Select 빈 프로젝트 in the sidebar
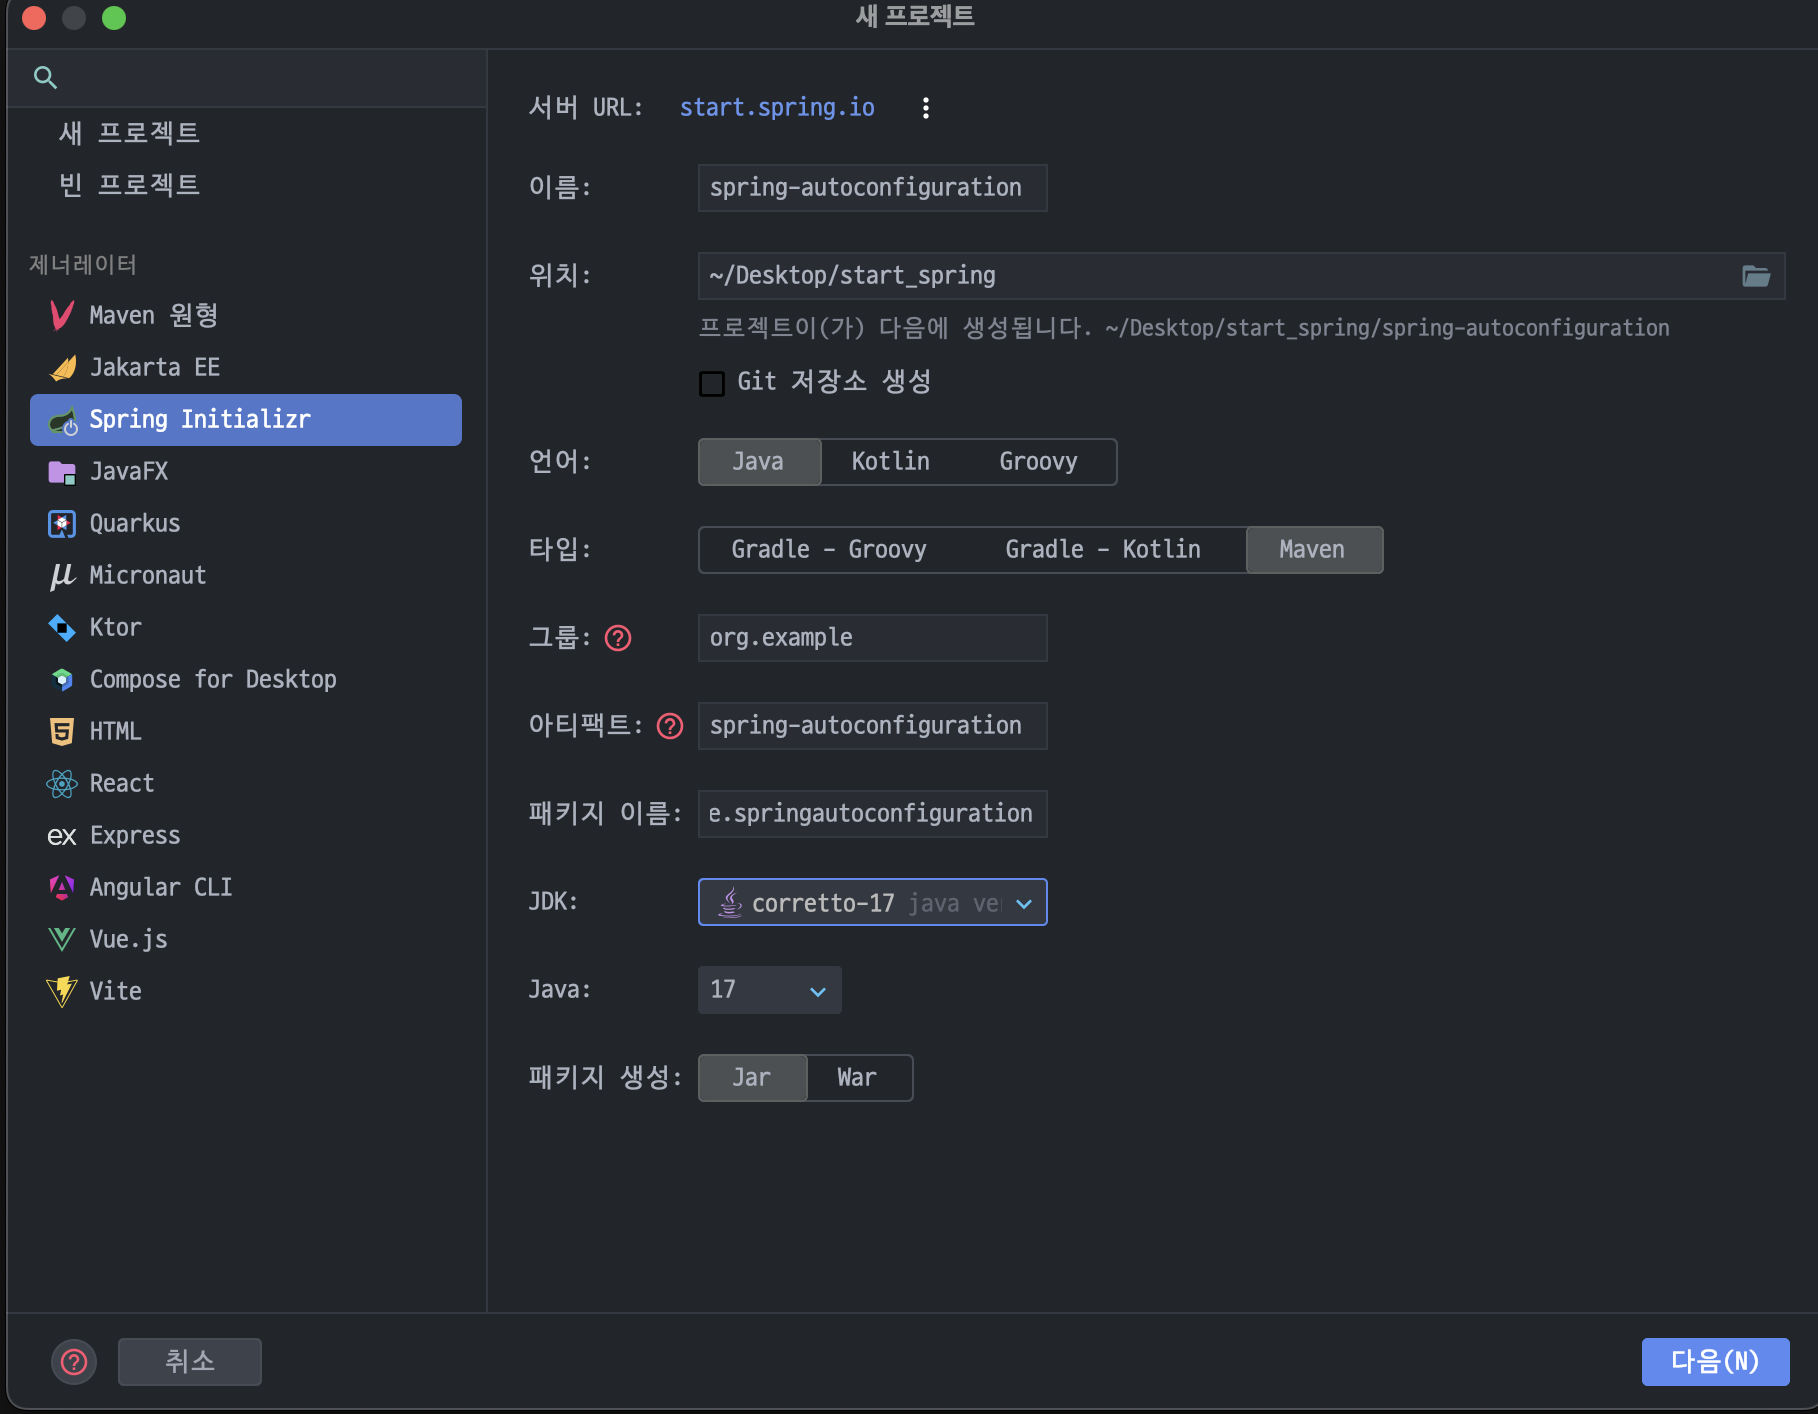 tap(130, 185)
